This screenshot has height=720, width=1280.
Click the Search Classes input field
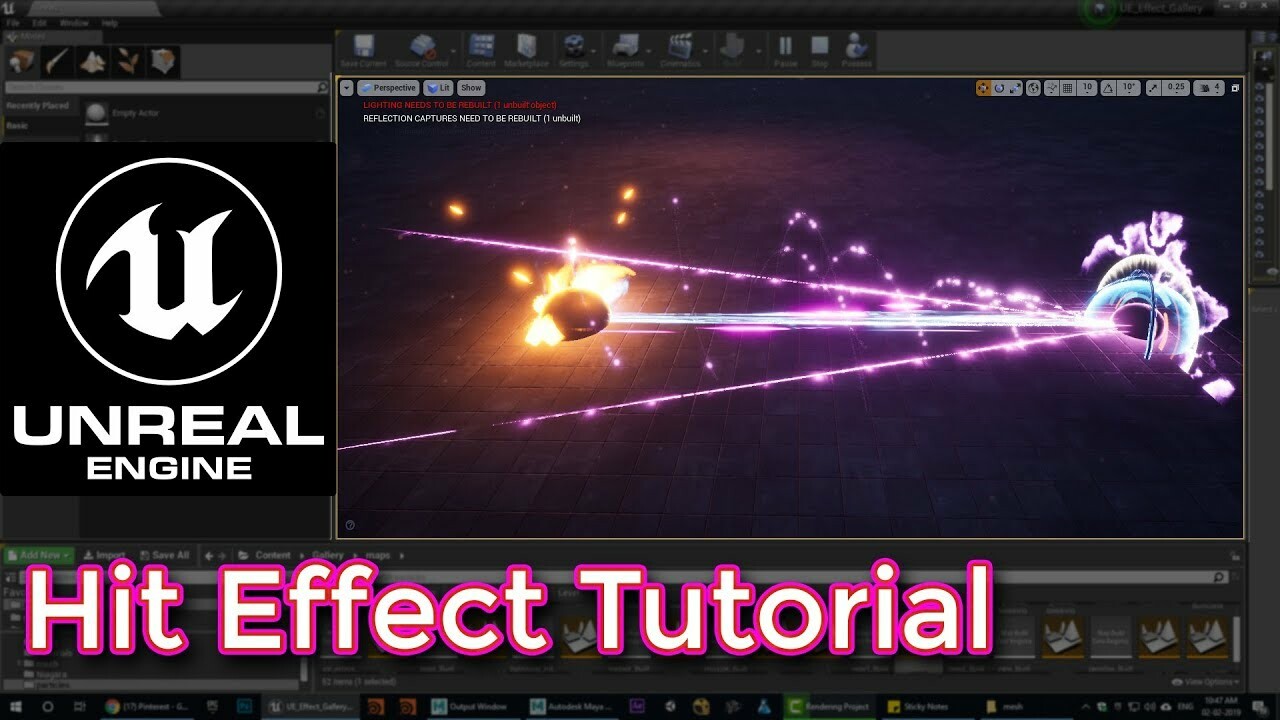coord(166,88)
